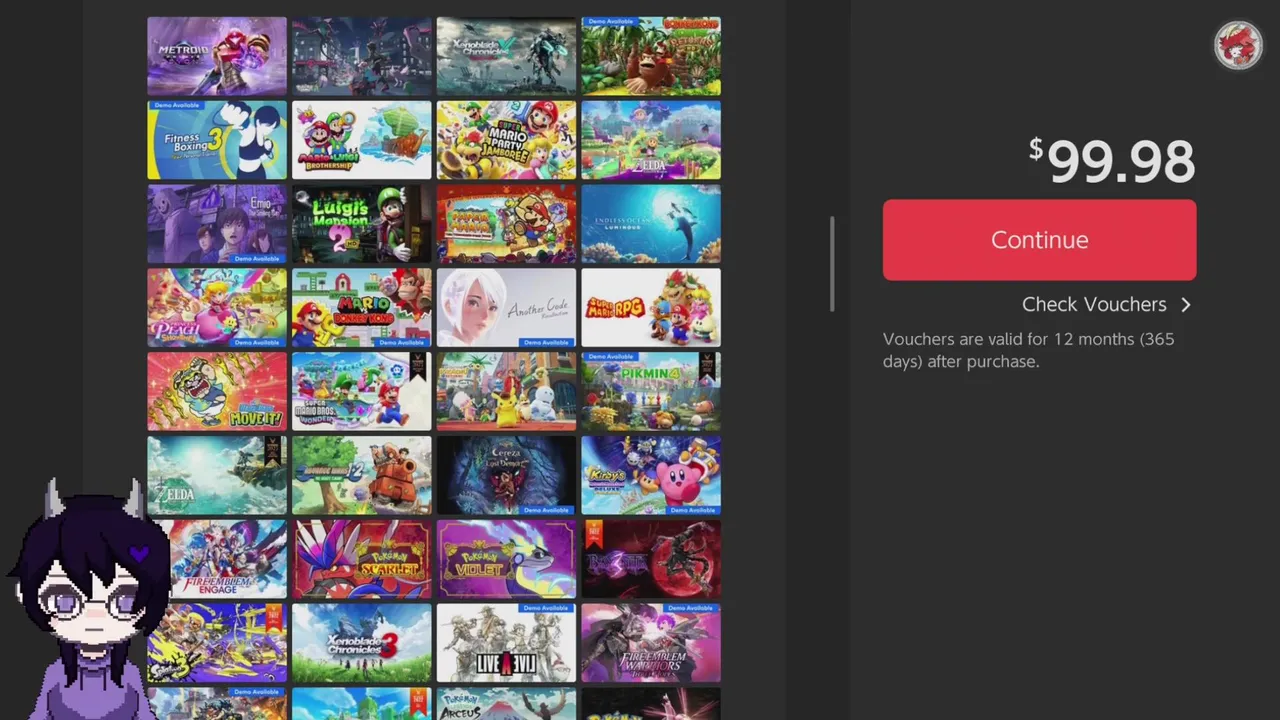Select the Pokémon Violet thumbnail
The image size is (1280, 720).
click(x=506, y=559)
